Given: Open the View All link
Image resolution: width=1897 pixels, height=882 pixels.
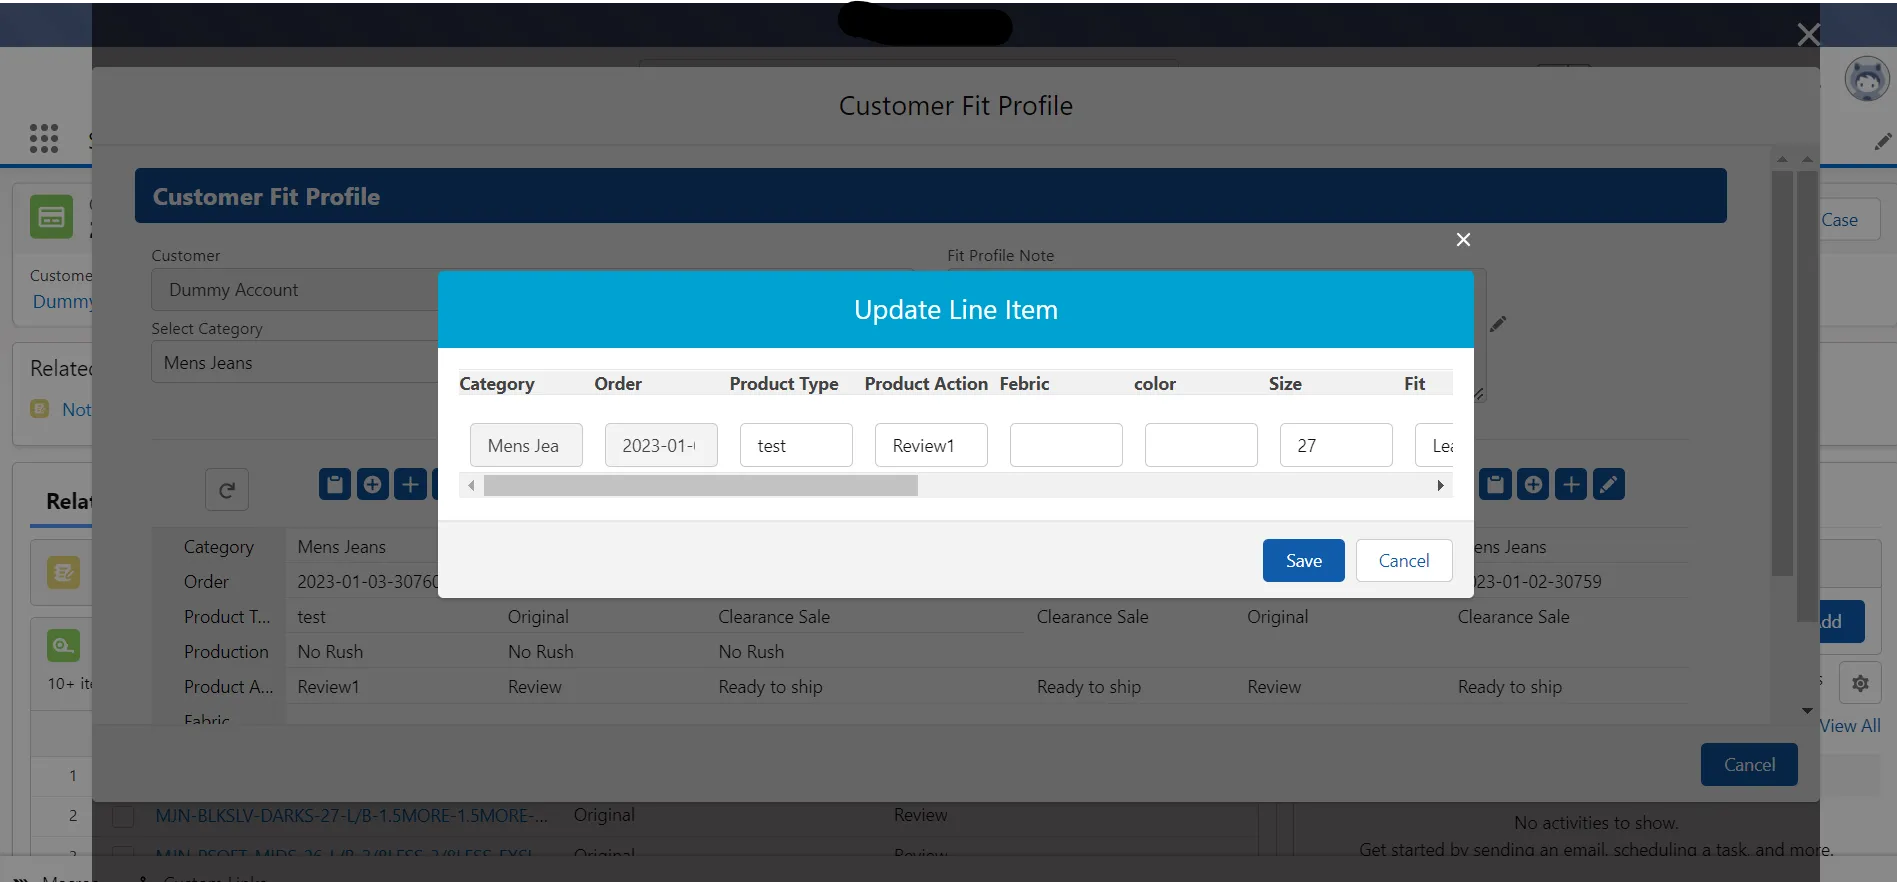Looking at the screenshot, I should (1849, 726).
